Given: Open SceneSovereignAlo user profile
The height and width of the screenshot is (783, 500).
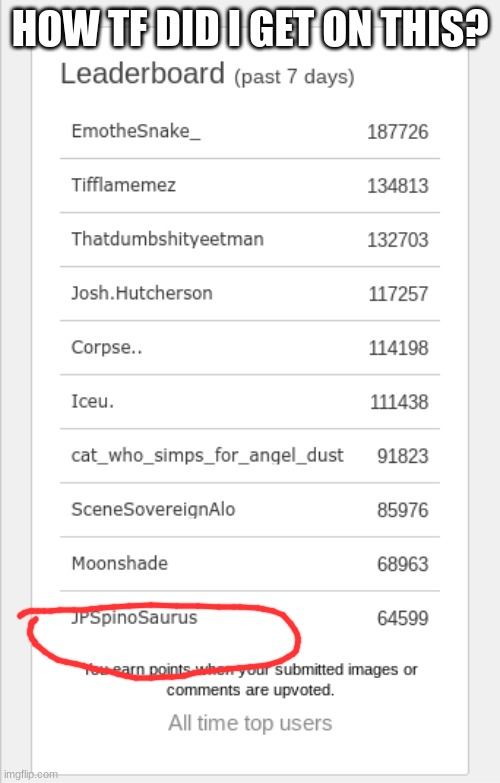Looking at the screenshot, I should tap(153, 510).
